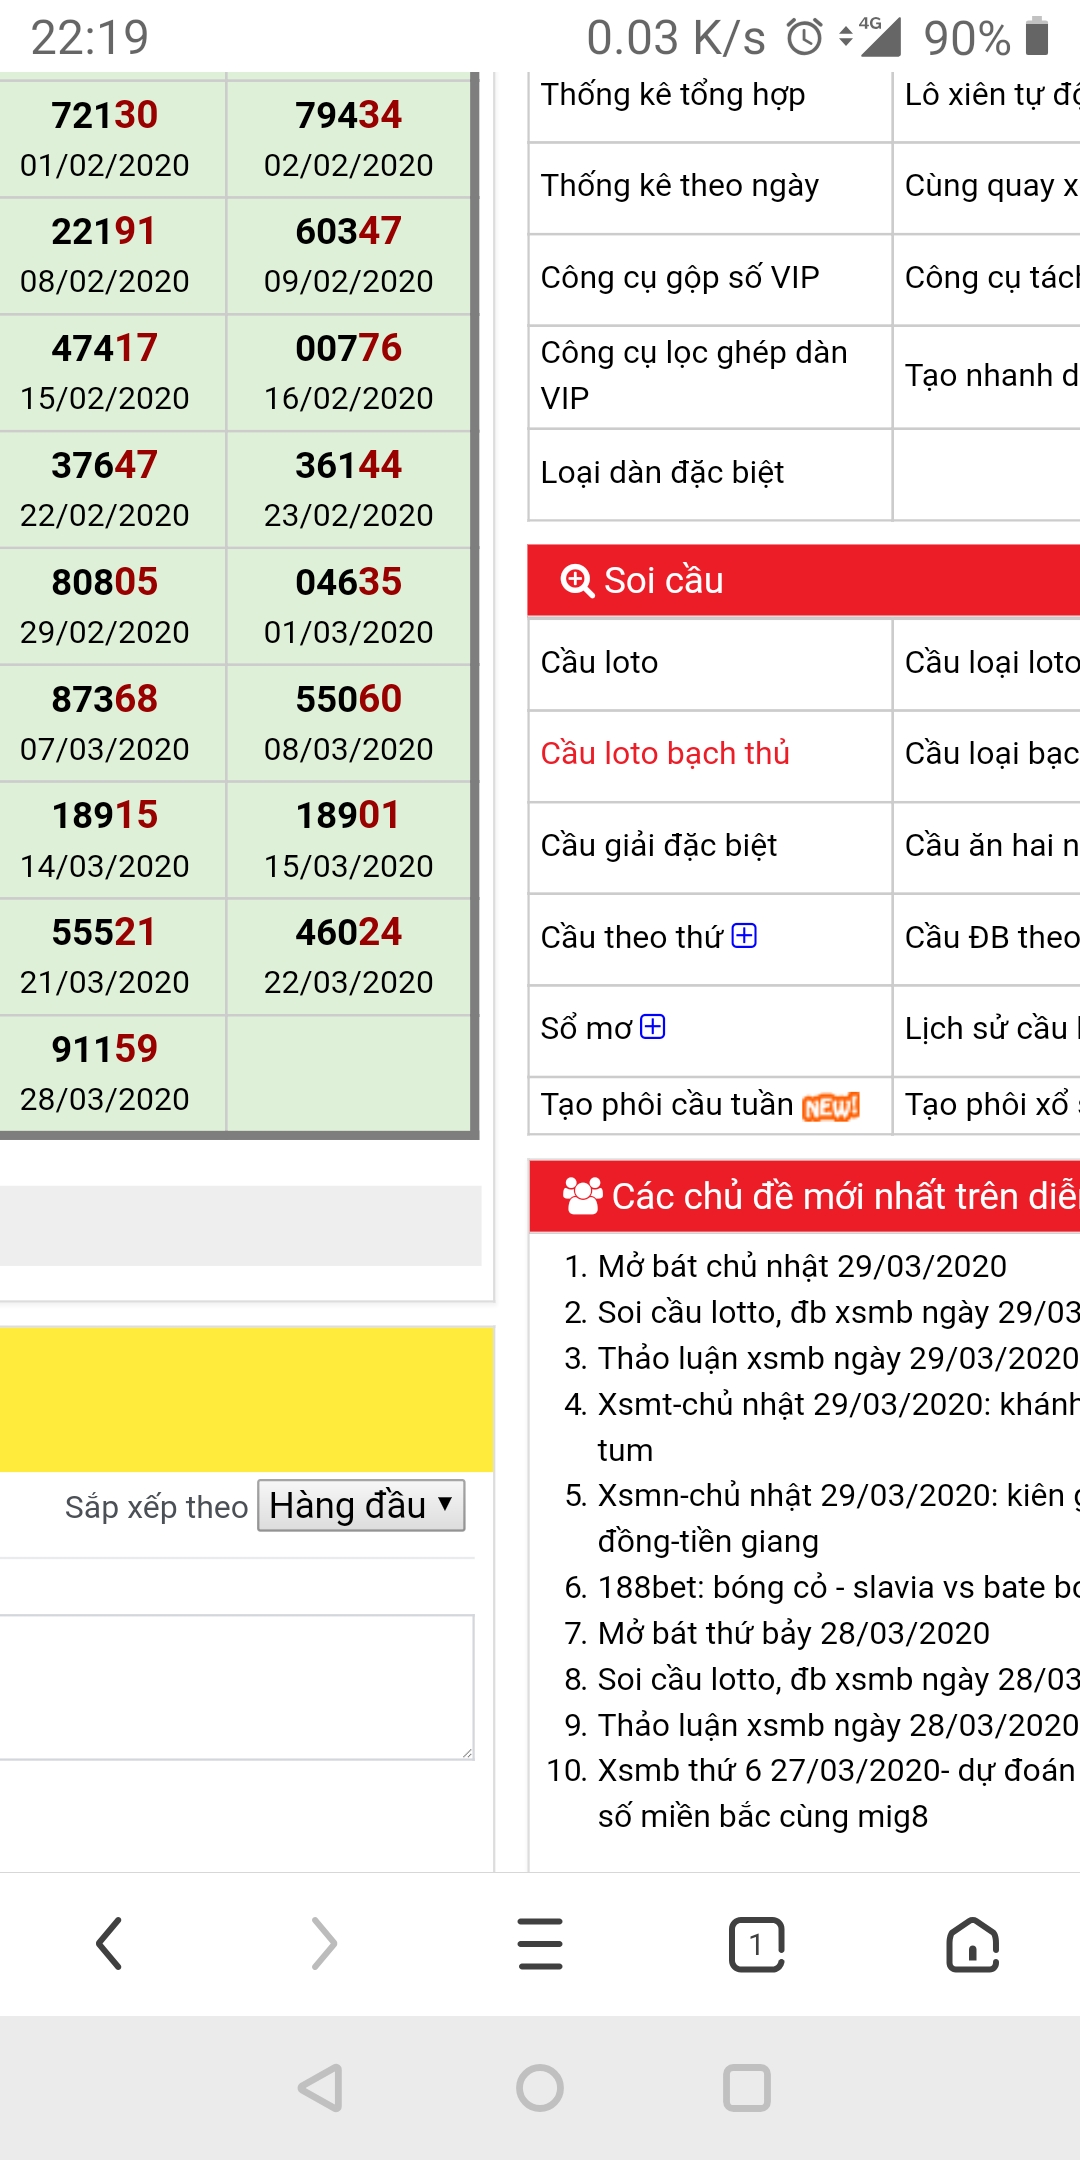The width and height of the screenshot is (1080, 2160).
Task: Open topic Mở bát chủ nhật 29/03/2020
Action: point(801,1266)
